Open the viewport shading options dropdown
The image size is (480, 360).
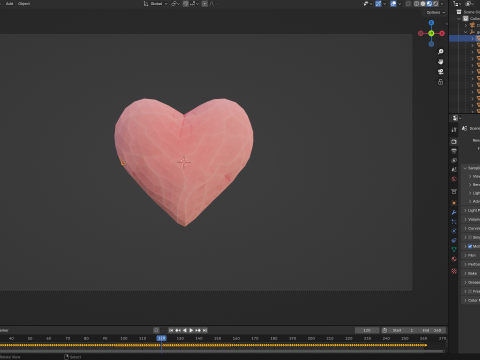tap(442, 4)
